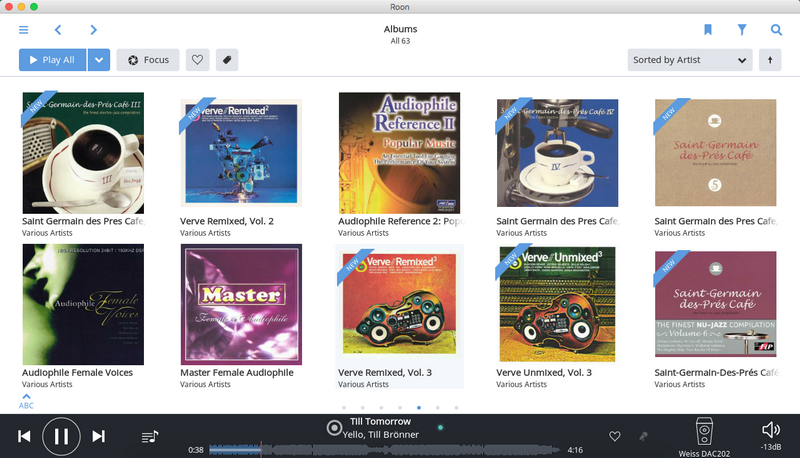Image resolution: width=800 pixels, height=458 pixels.
Task: Pause the currently playing track
Action: (x=61, y=436)
